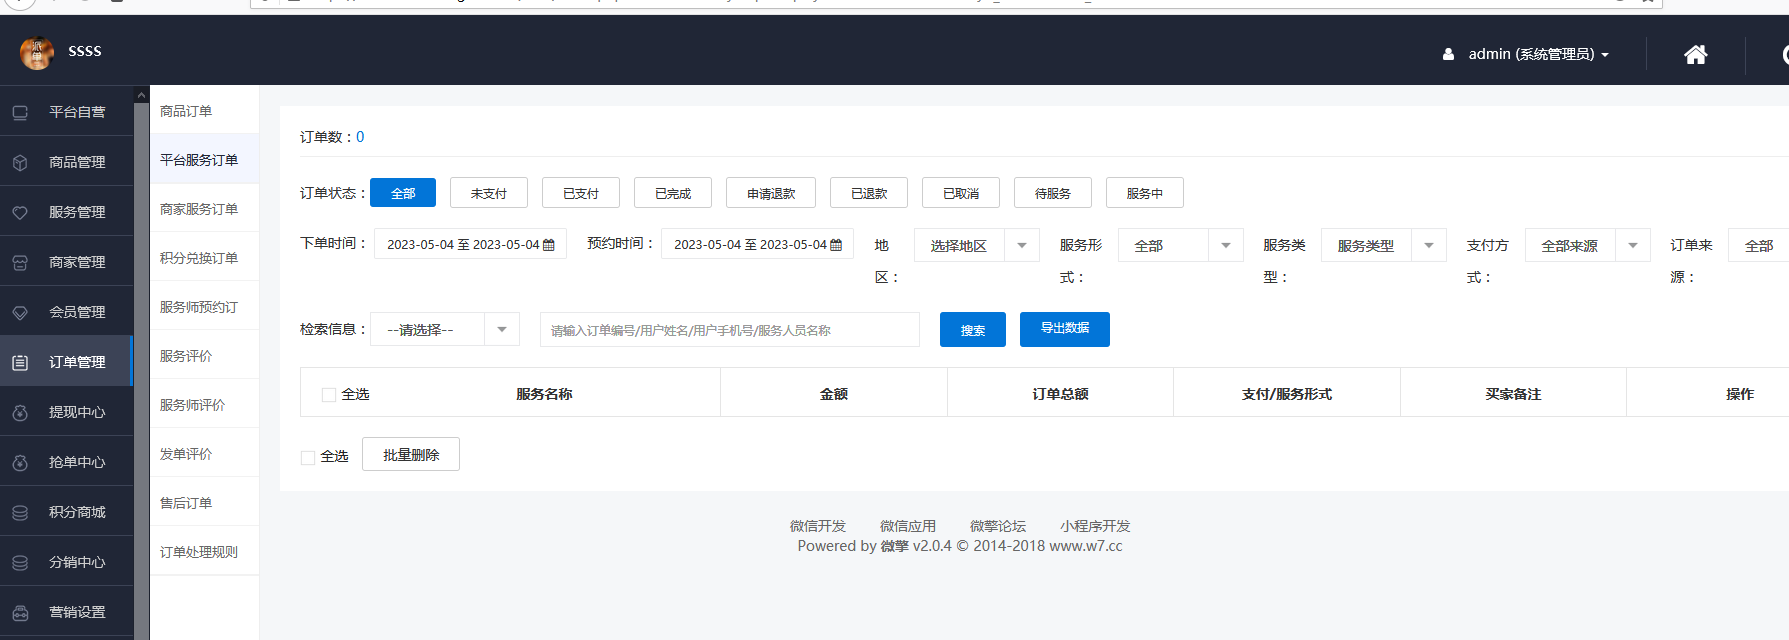Click the admin user silhouette icon
The width and height of the screenshot is (1789, 640).
coord(1448,54)
